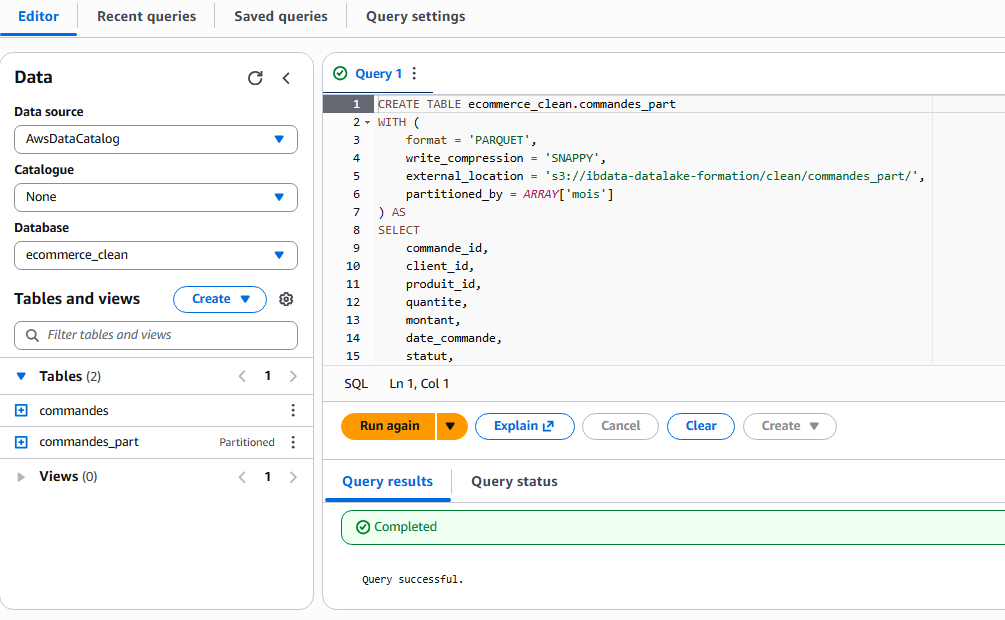Go to previous Tables page
Screen dimensions: 1005x620
coord(242,376)
